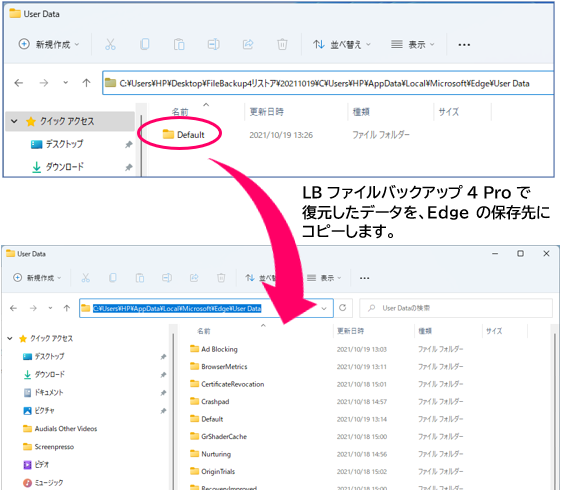
Task: Click the User Dataの検索 search box
Action: (x=456, y=308)
